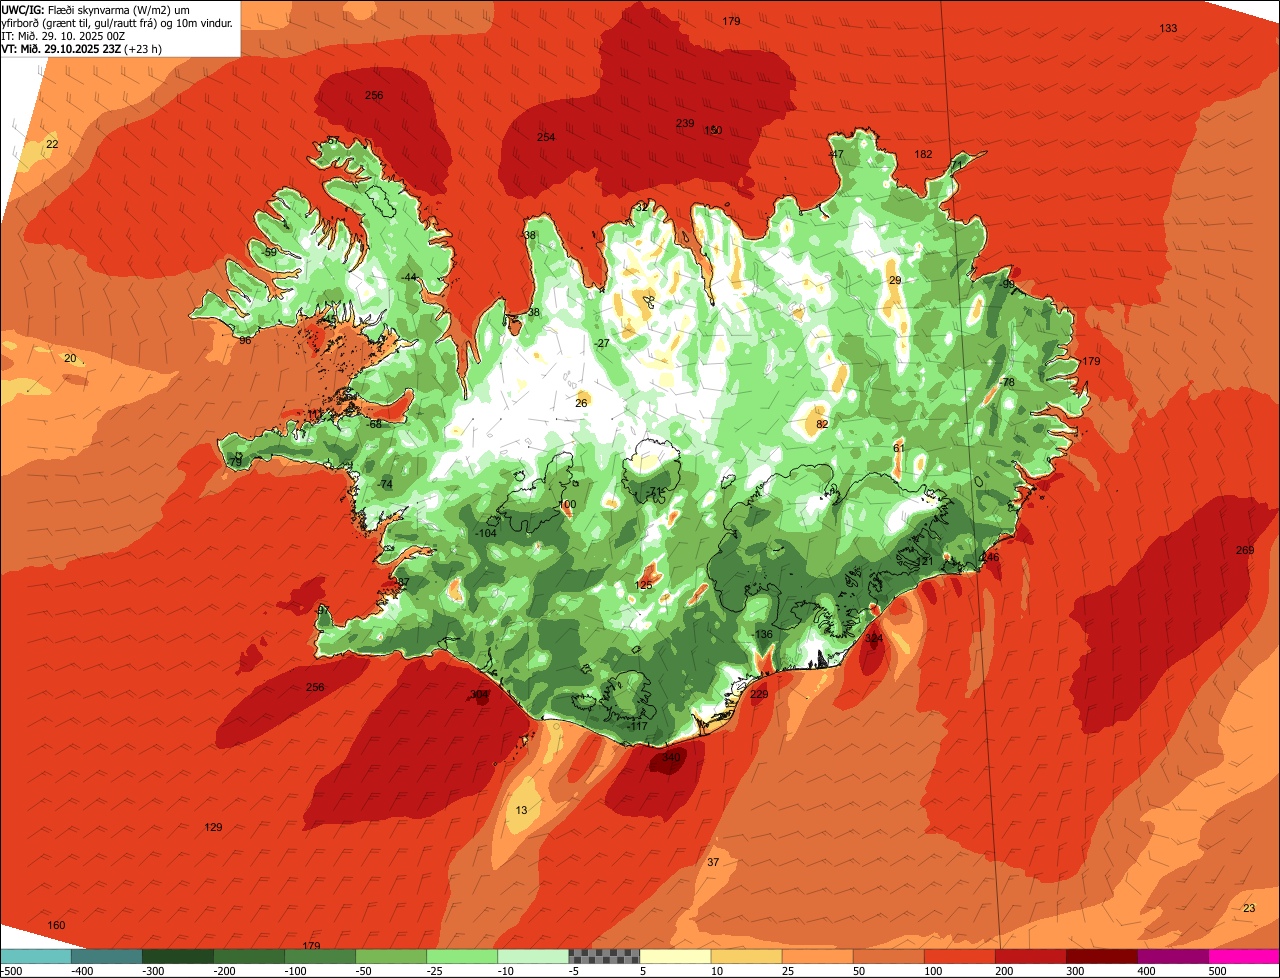Viewport: 1280px width, 978px height.
Task: Click the map value "-44"
Action: coord(408,277)
